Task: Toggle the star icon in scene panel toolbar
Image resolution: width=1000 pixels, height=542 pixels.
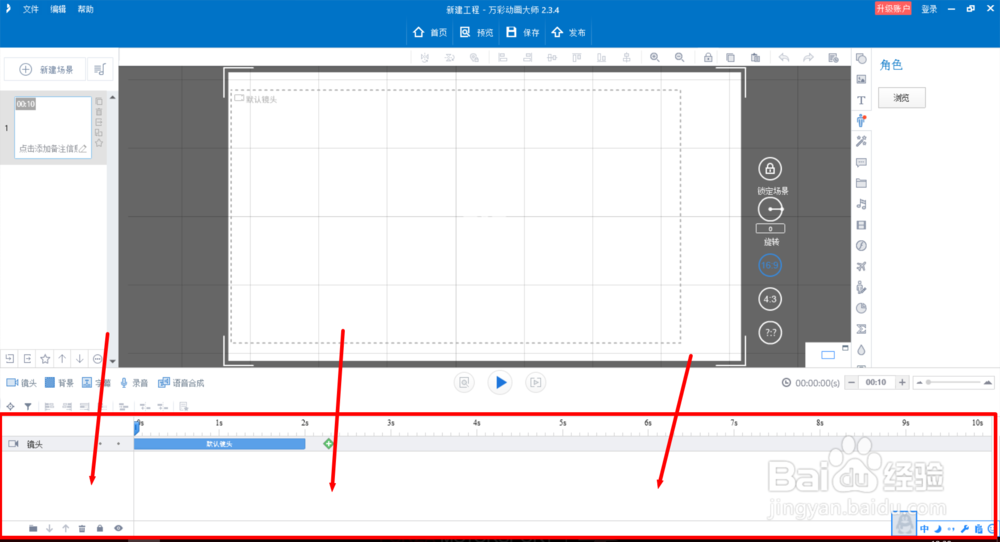Action: [45, 359]
